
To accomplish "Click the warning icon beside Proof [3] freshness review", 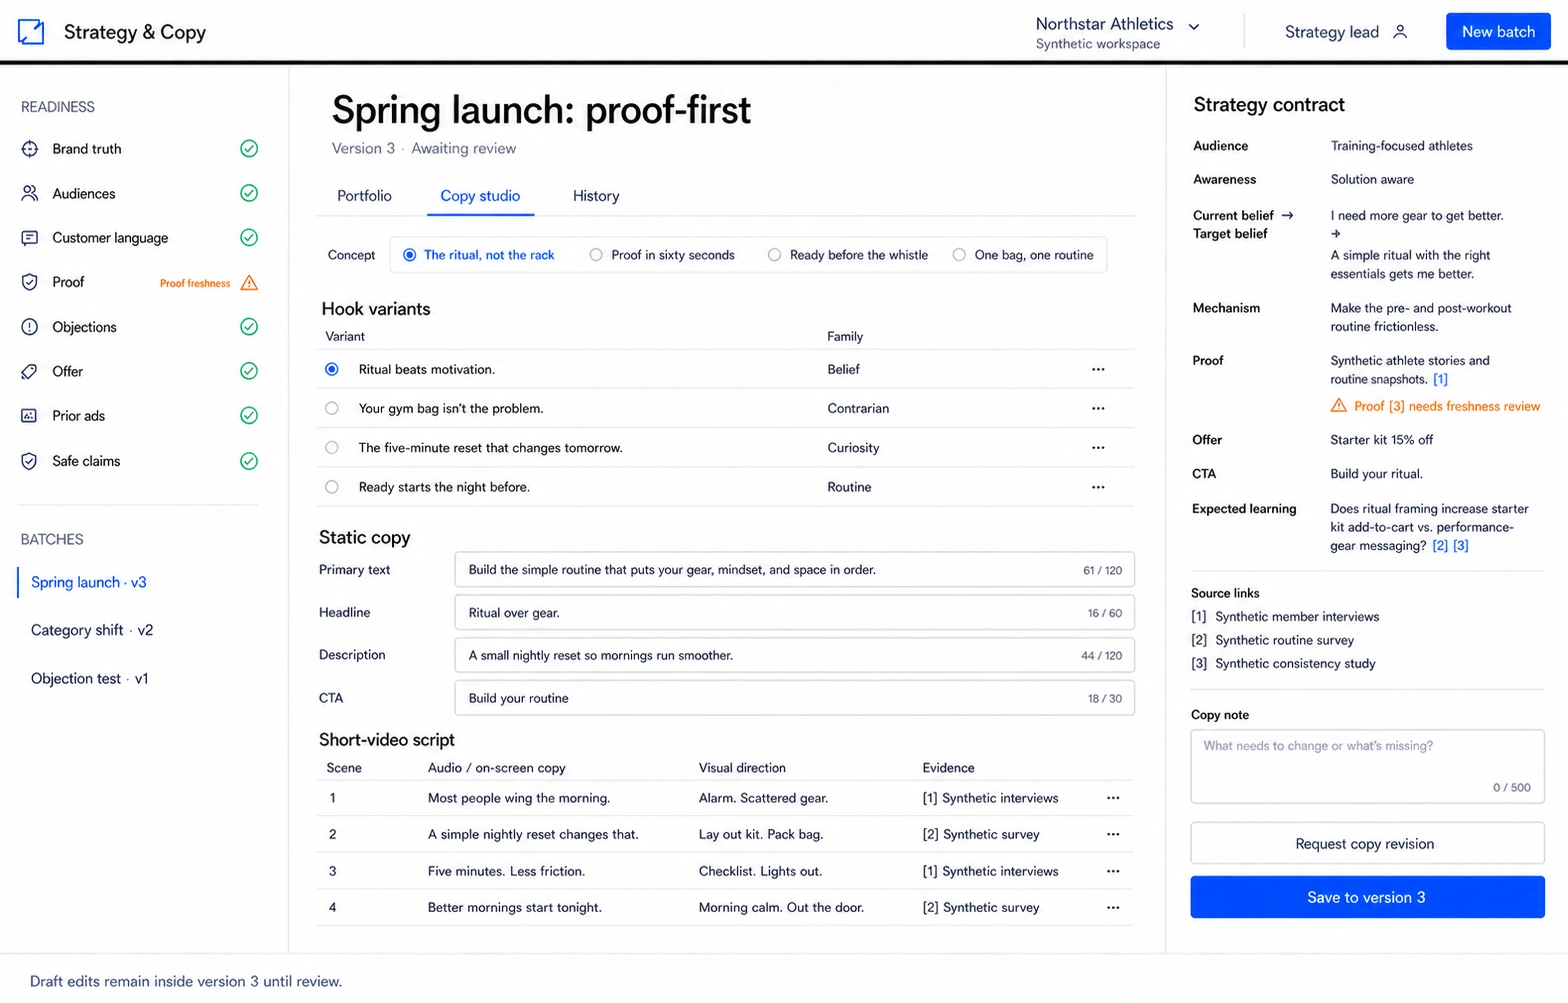I will (1338, 405).
